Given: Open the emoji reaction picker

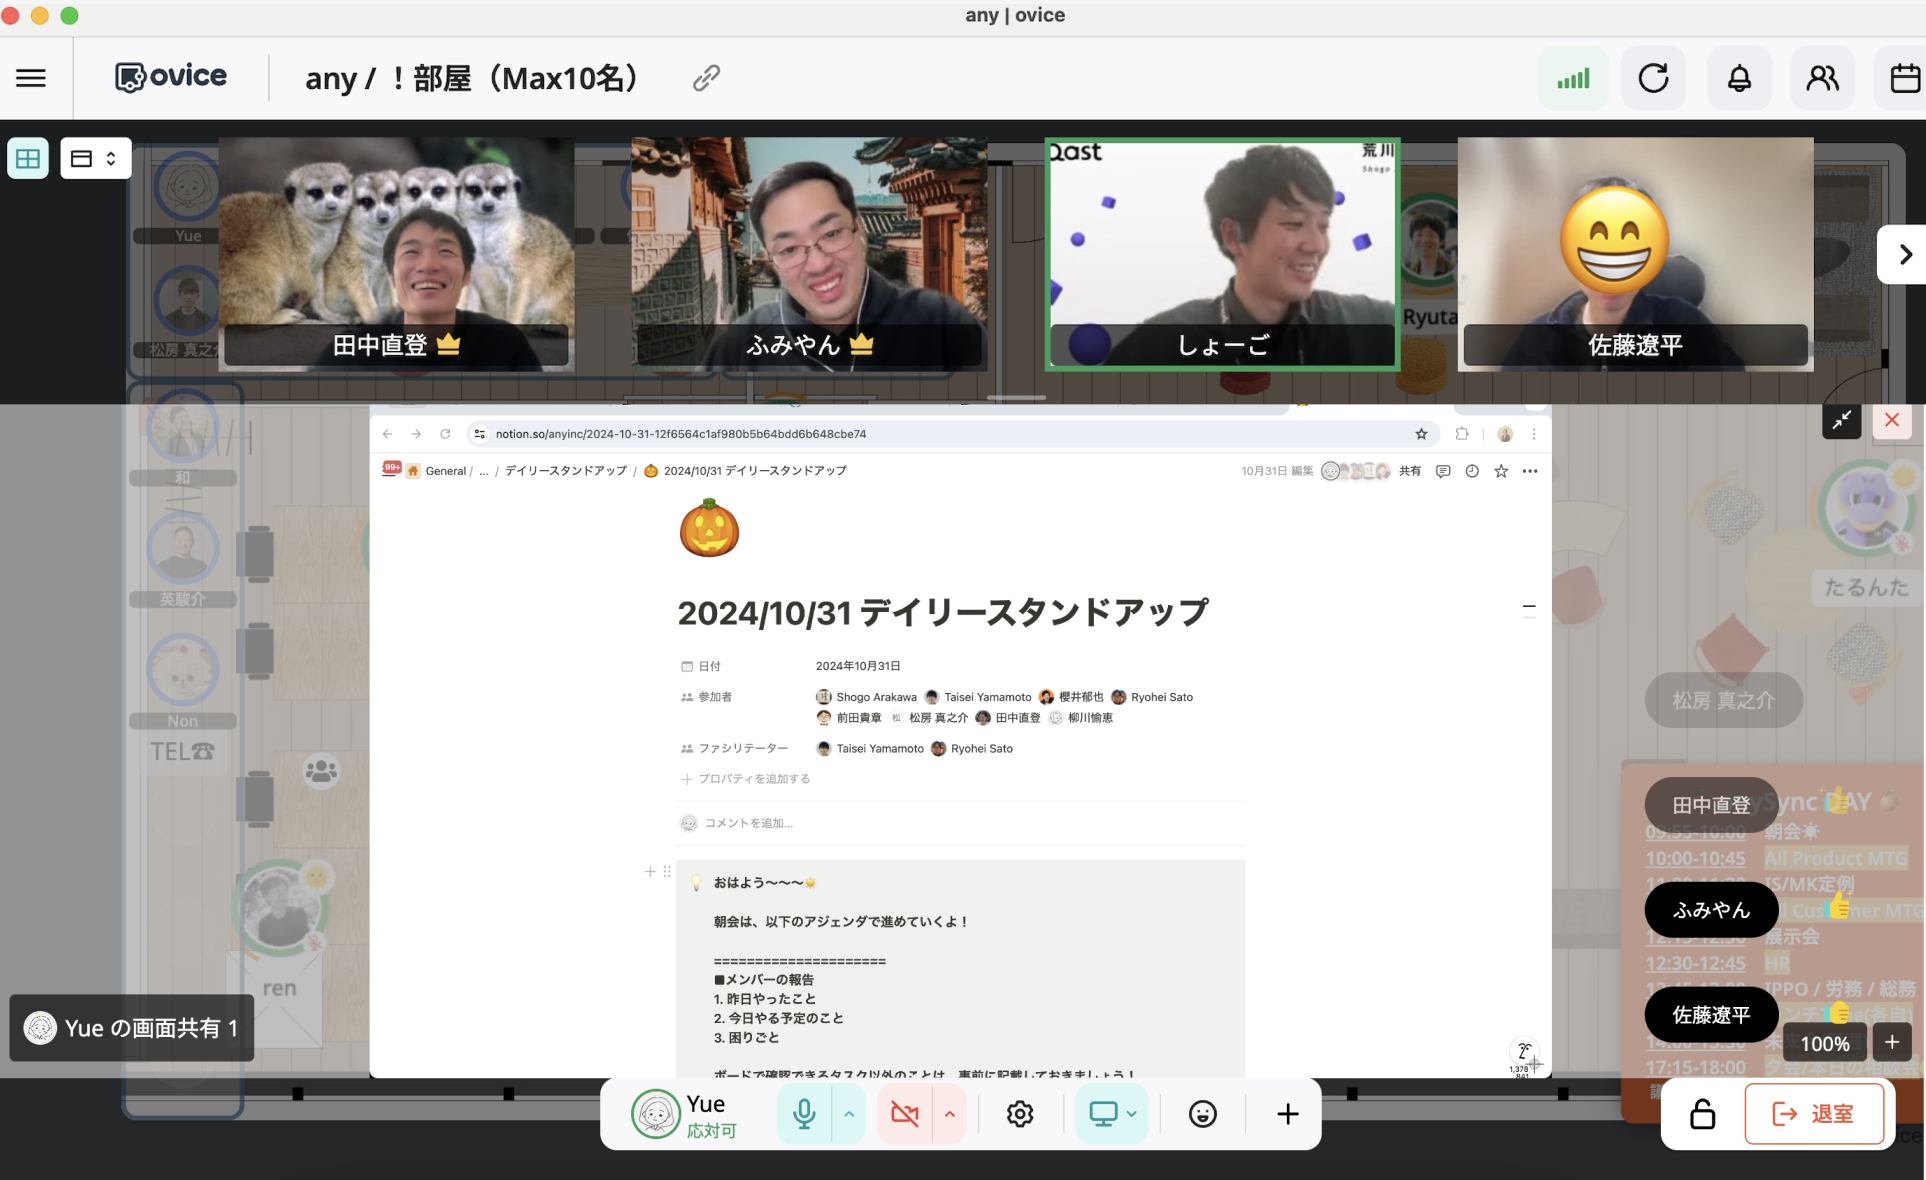Looking at the screenshot, I should click(1202, 1114).
